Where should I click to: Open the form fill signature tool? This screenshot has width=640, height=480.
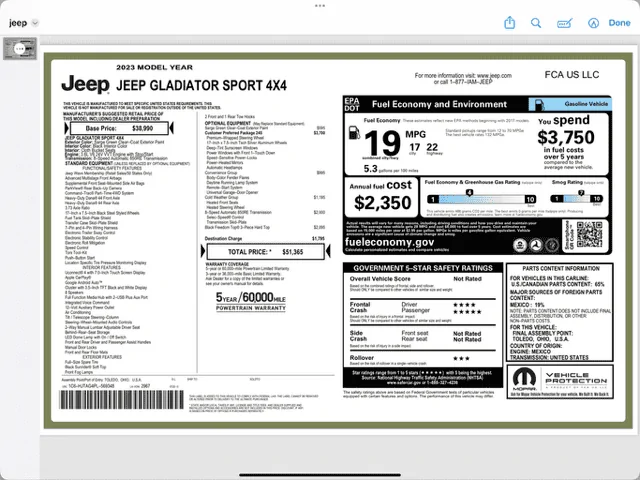click(x=565, y=23)
